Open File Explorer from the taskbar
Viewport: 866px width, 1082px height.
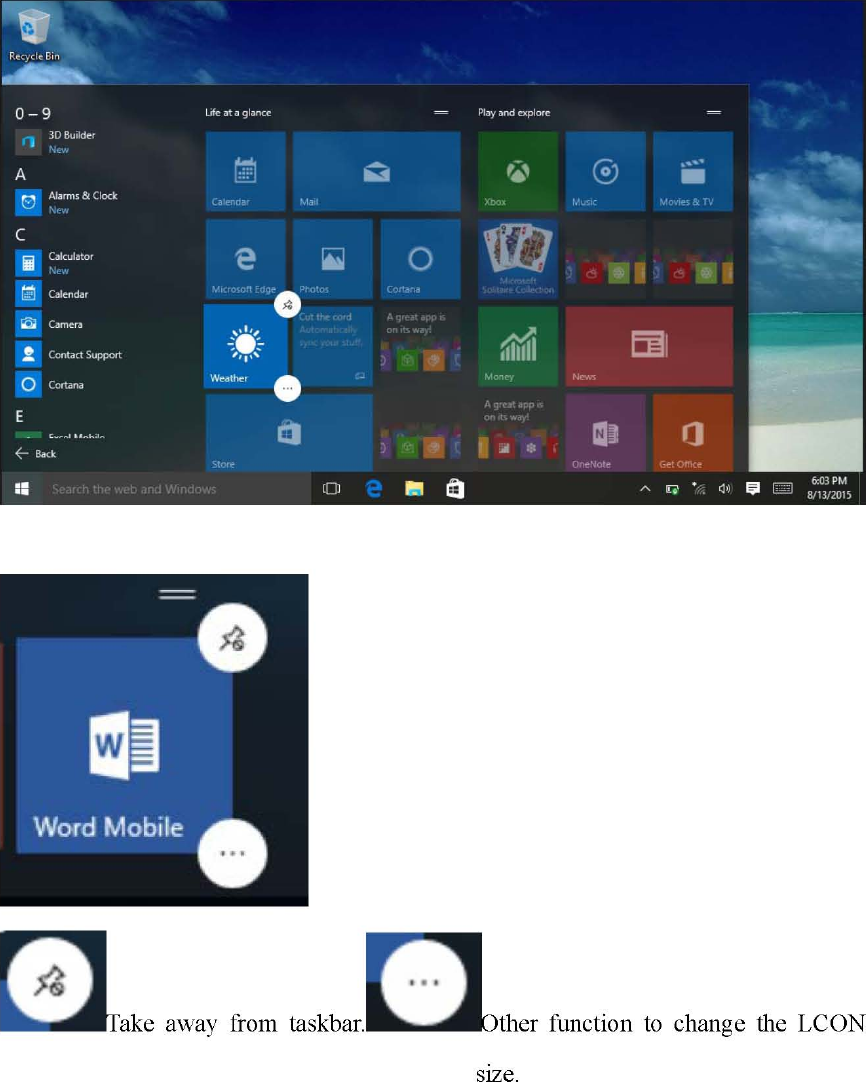(414, 489)
